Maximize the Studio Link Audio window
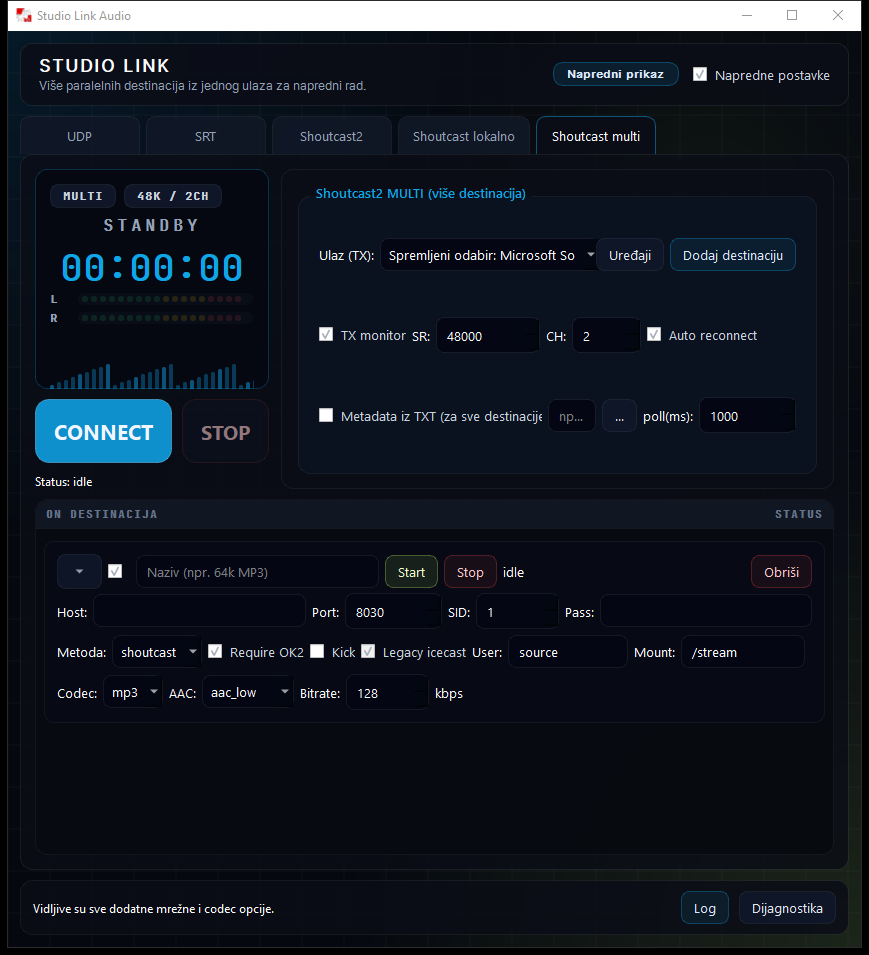869x955 pixels. click(x=792, y=15)
